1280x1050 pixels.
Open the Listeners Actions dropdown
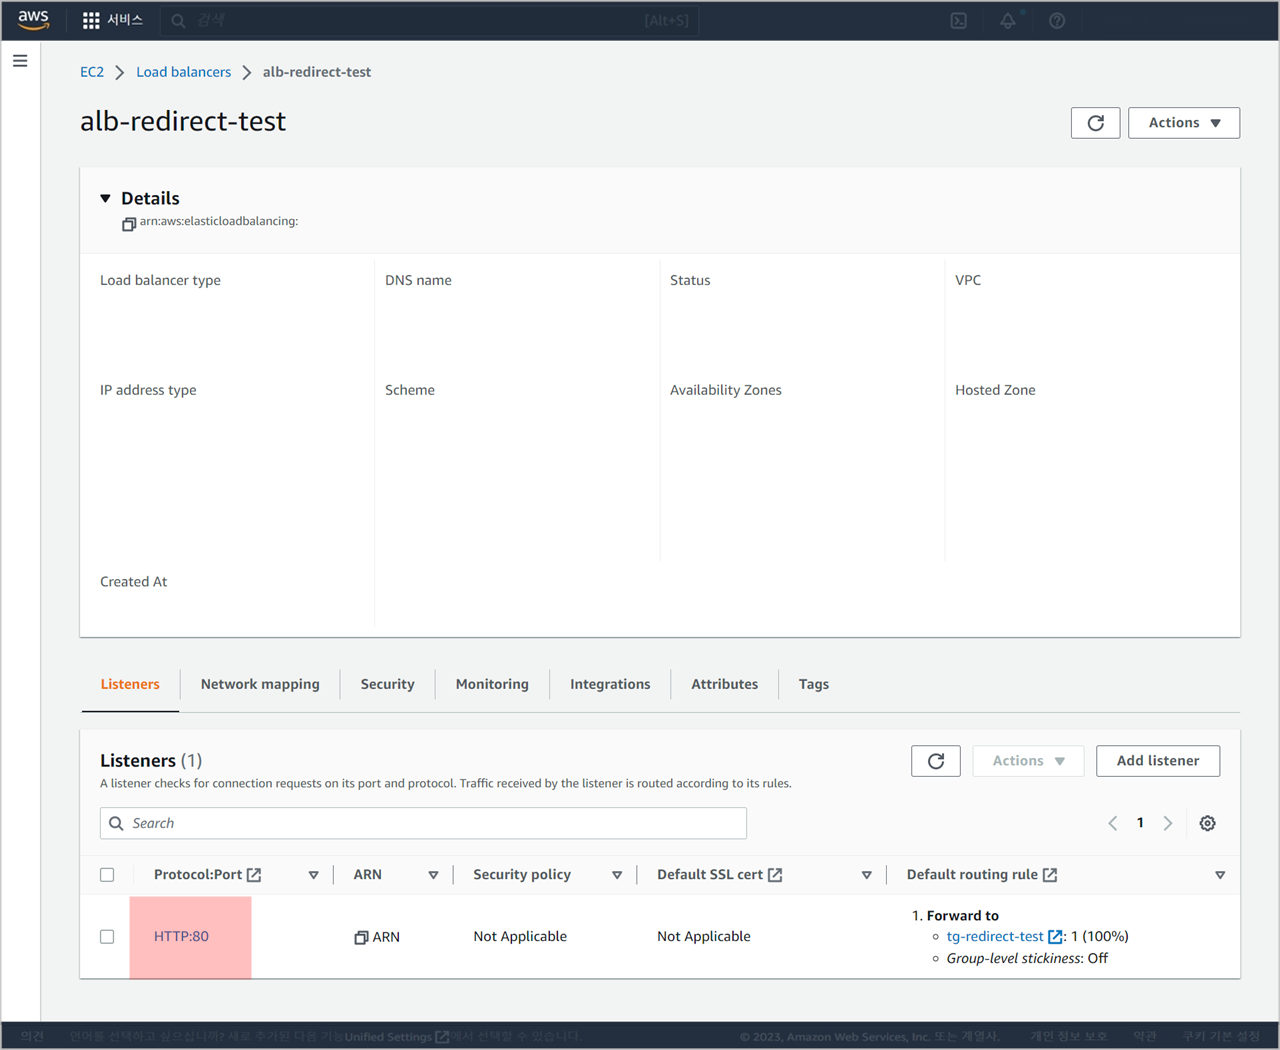point(1028,761)
